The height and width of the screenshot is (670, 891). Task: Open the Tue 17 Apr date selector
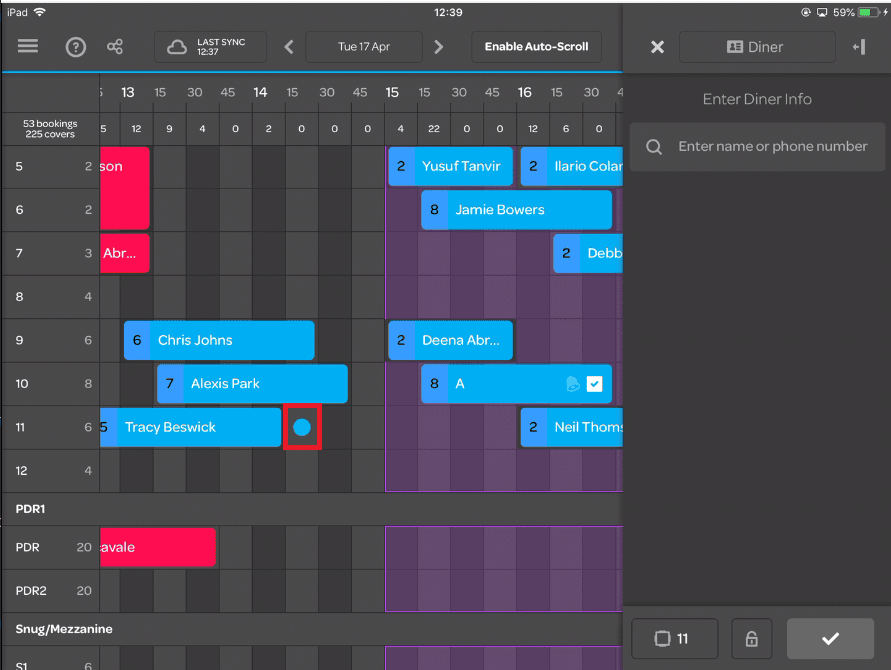(364, 46)
